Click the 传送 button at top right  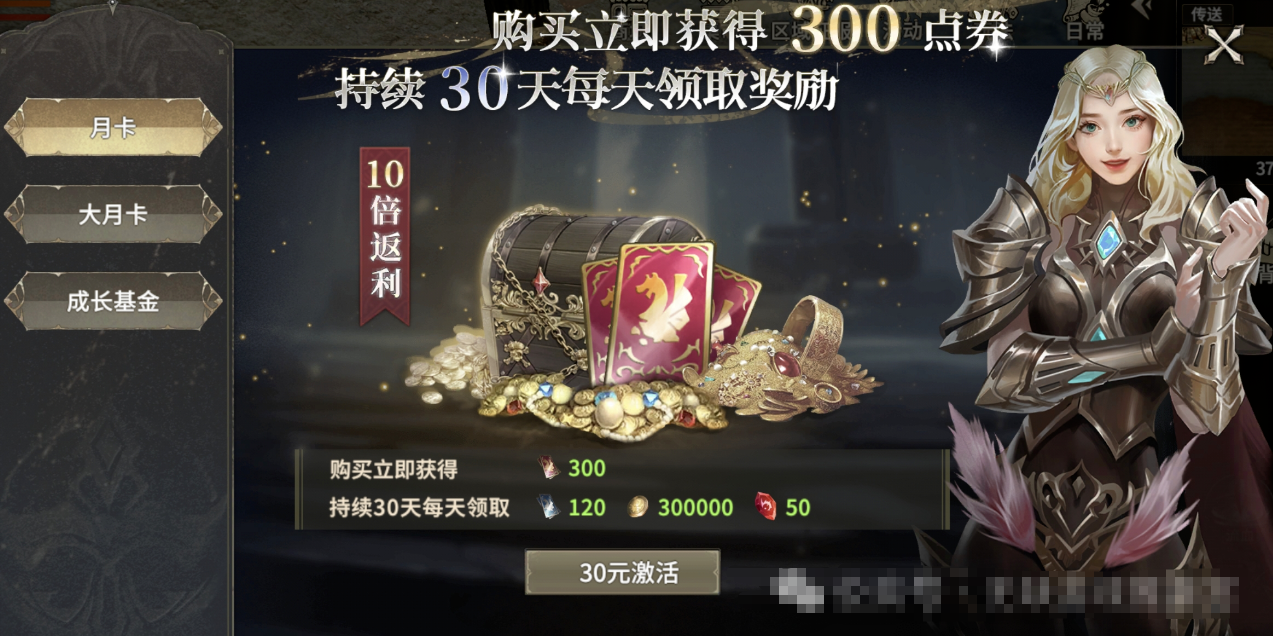[x=1208, y=14]
